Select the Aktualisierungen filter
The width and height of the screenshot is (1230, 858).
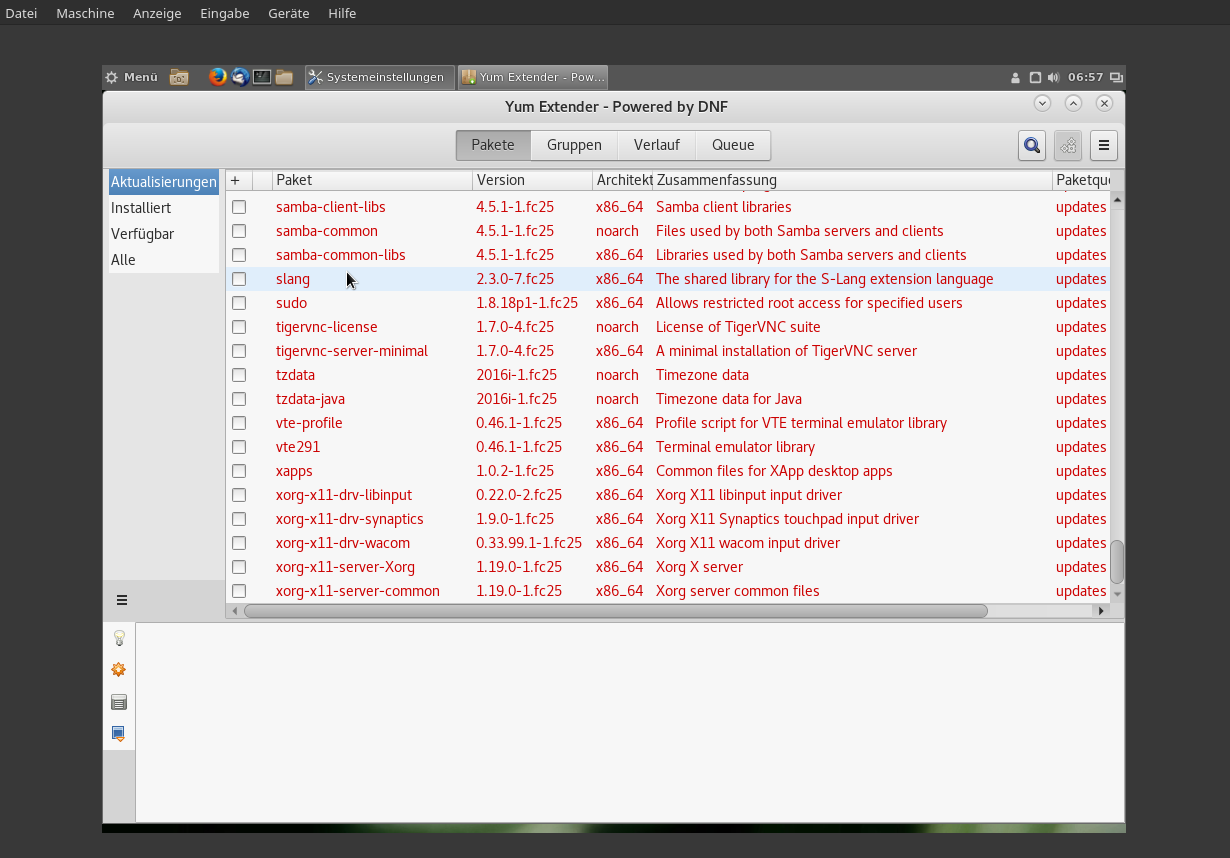click(164, 182)
